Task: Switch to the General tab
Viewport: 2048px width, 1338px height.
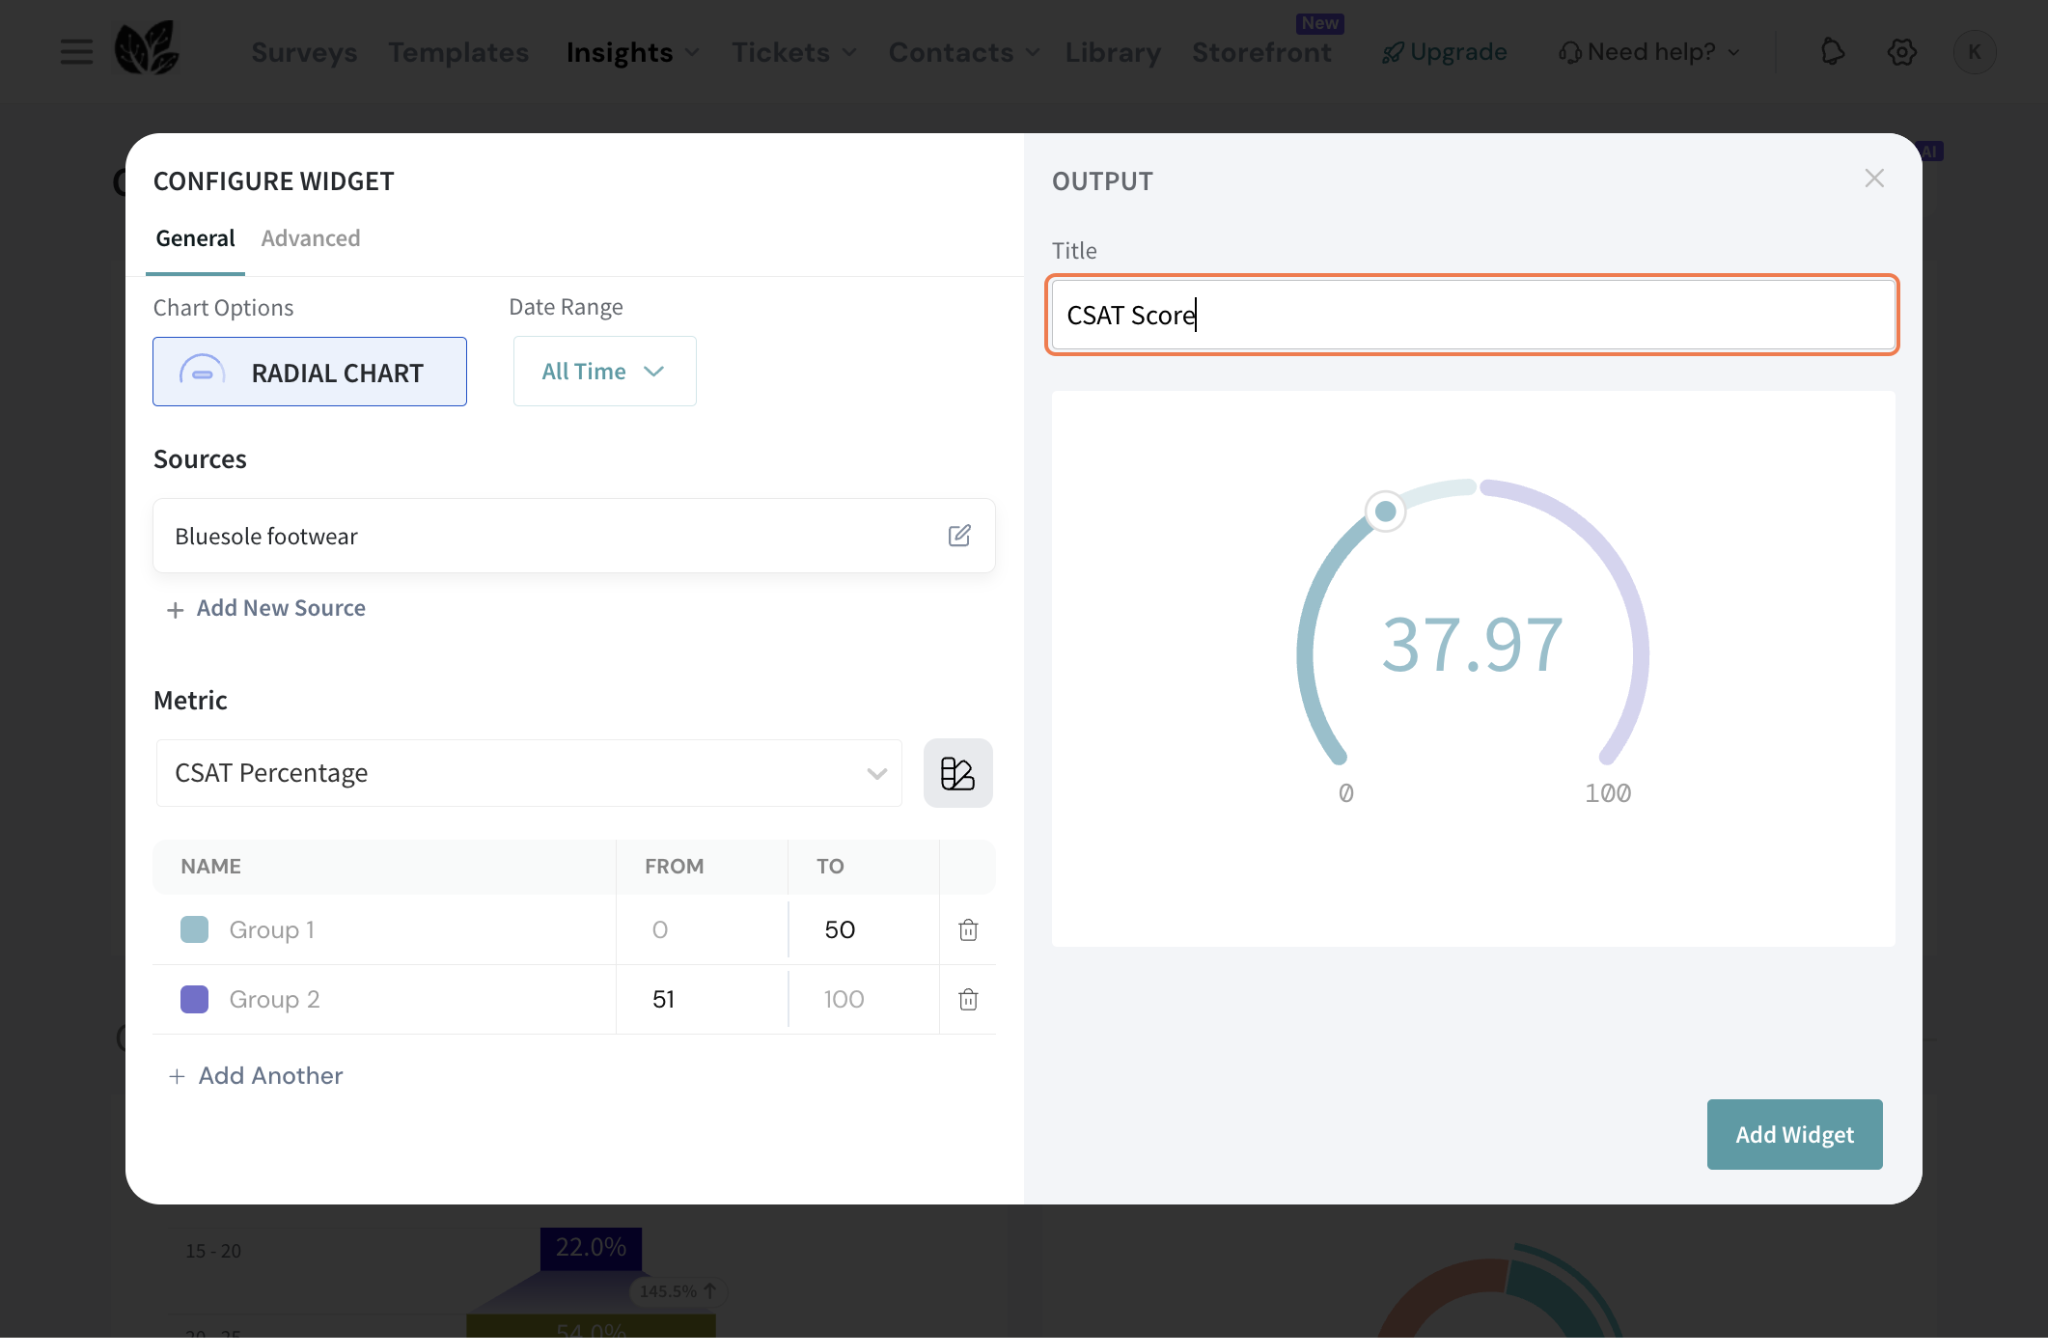Action: pos(195,239)
